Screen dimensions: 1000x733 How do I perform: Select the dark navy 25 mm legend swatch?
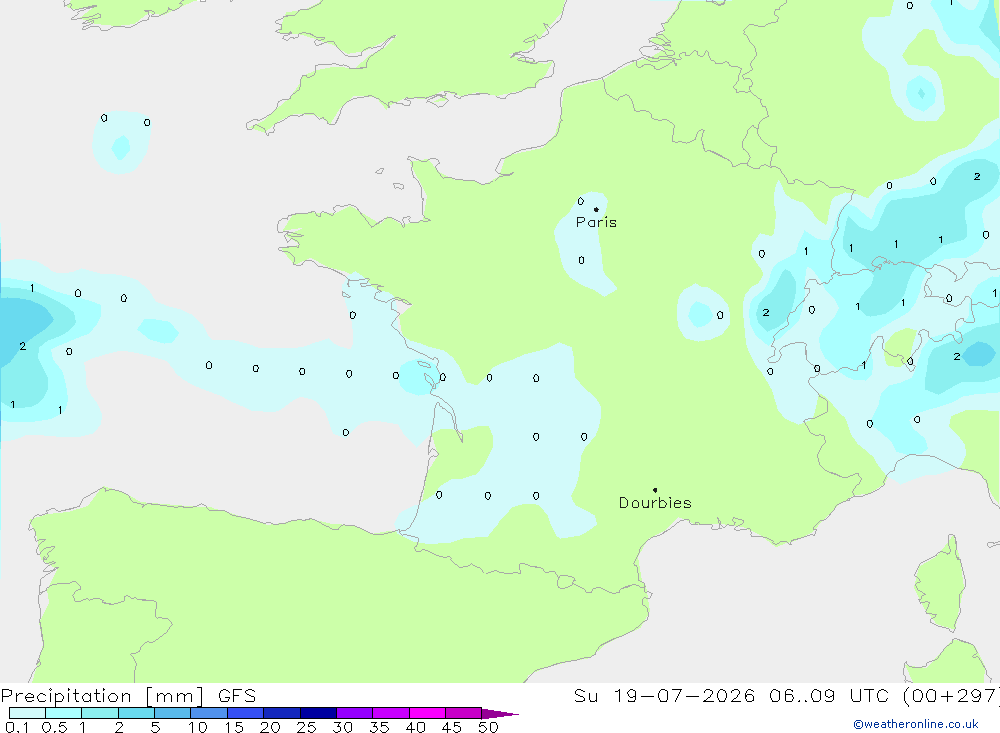[318, 713]
